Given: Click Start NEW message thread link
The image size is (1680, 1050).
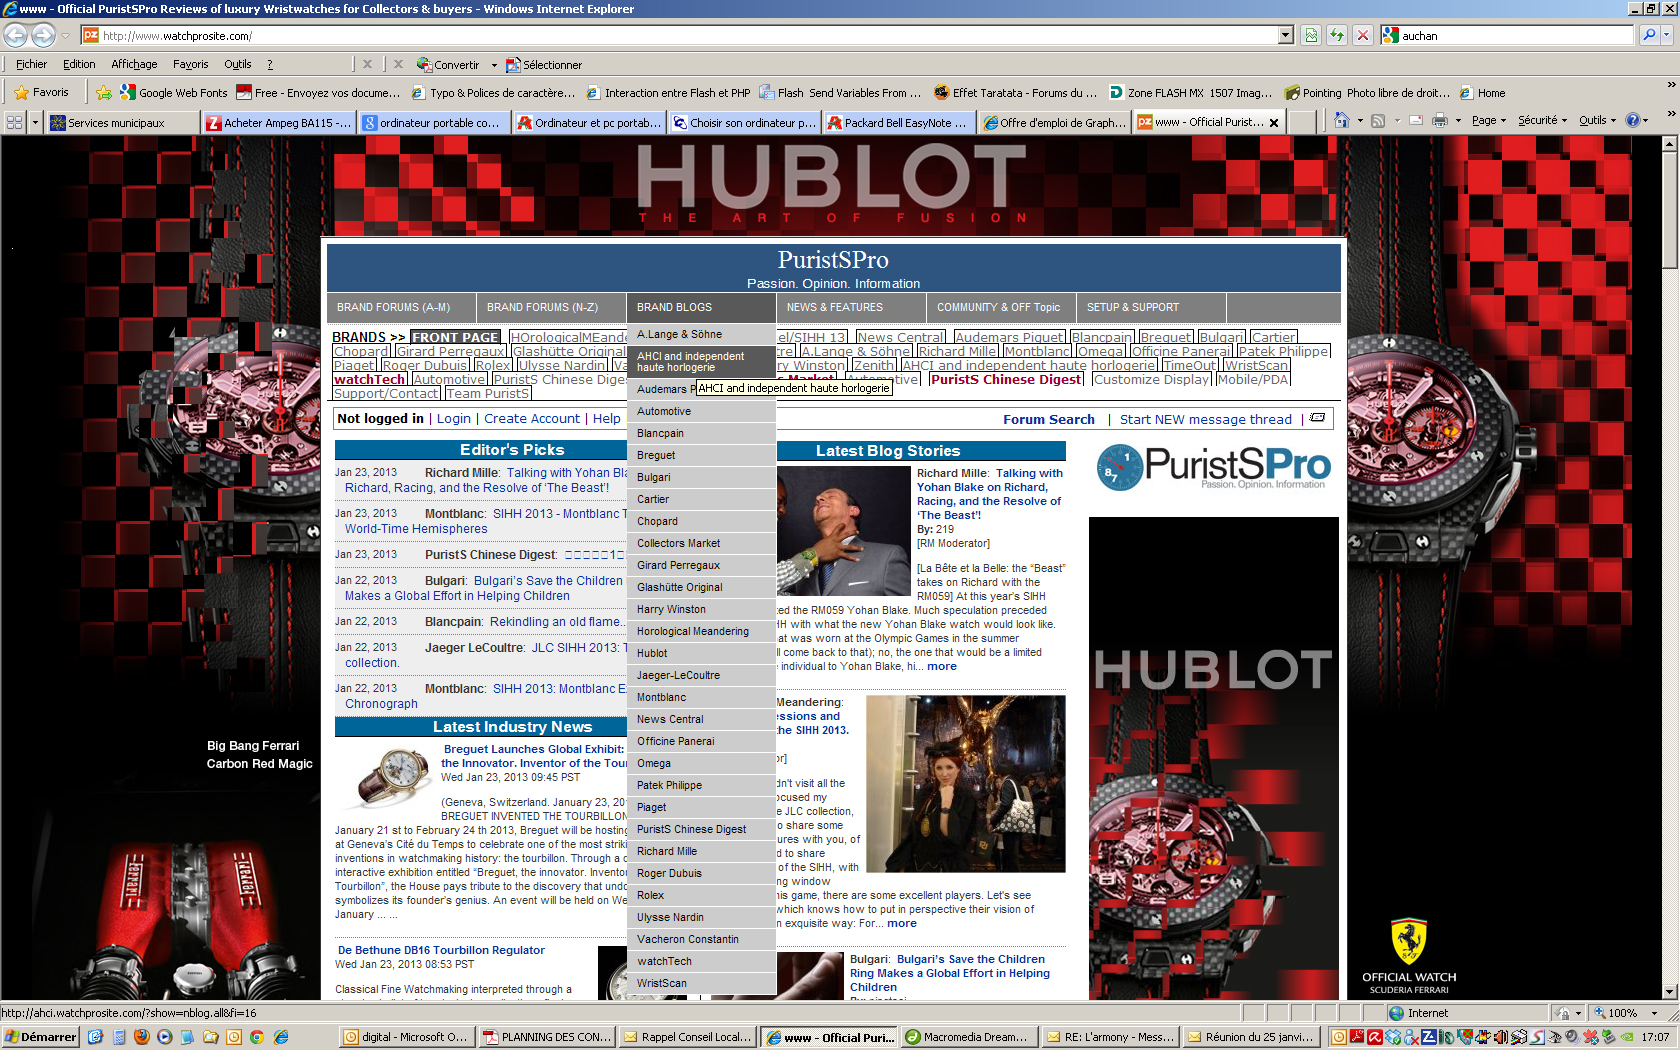Looking at the screenshot, I should point(1205,419).
